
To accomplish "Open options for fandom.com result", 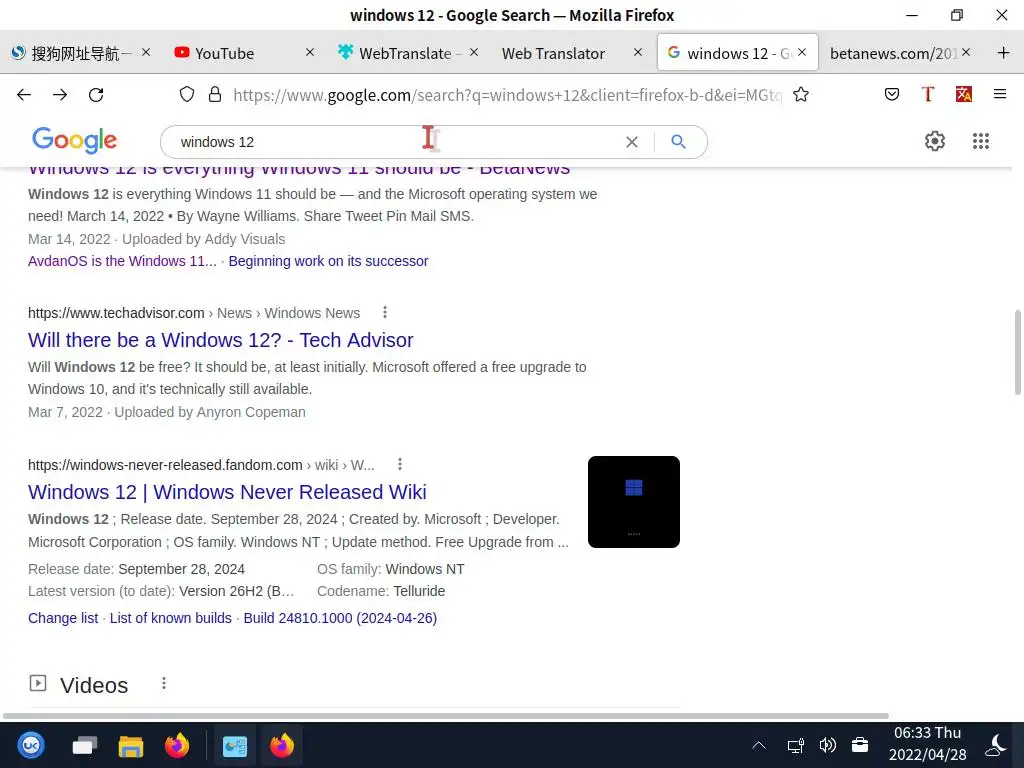I will (400, 464).
